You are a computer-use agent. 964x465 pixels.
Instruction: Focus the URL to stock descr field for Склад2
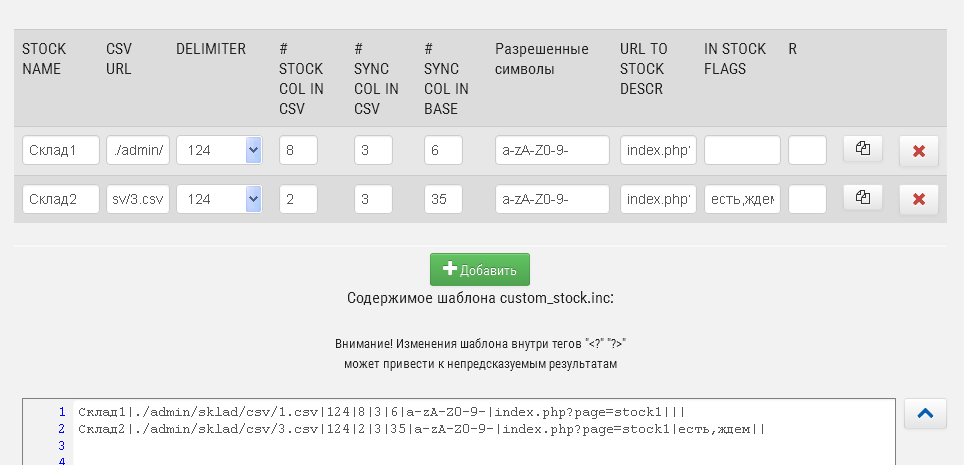(x=657, y=199)
